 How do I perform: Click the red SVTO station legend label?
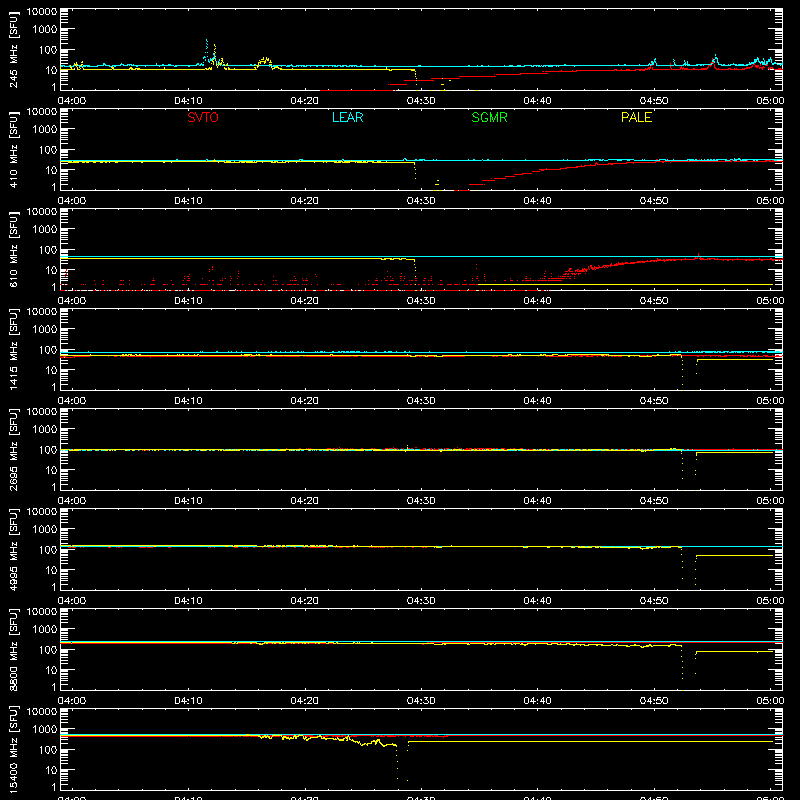[203, 117]
